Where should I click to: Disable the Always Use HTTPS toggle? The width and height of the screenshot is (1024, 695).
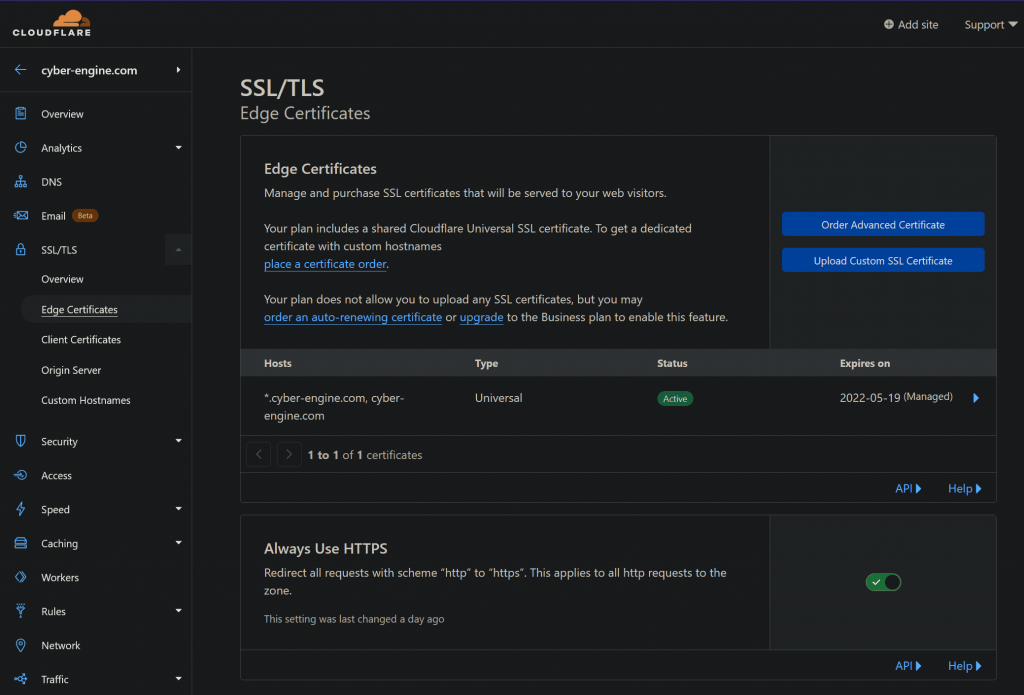click(883, 582)
